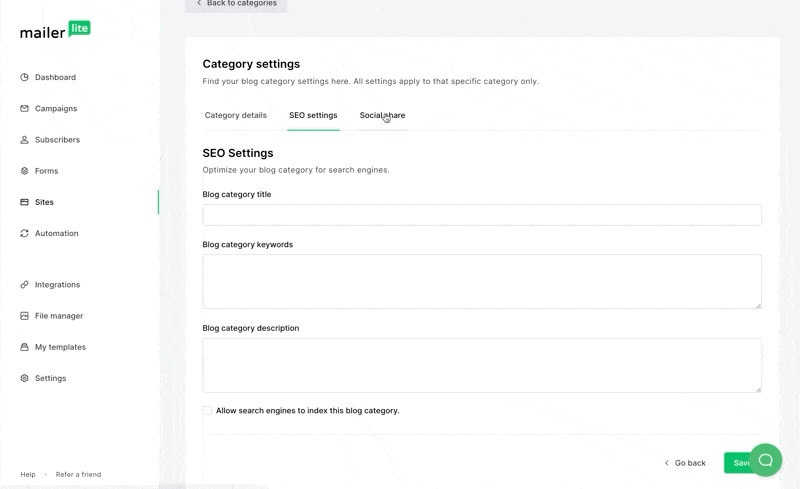Click the Refer a friend link
The image size is (800, 489).
point(78,474)
